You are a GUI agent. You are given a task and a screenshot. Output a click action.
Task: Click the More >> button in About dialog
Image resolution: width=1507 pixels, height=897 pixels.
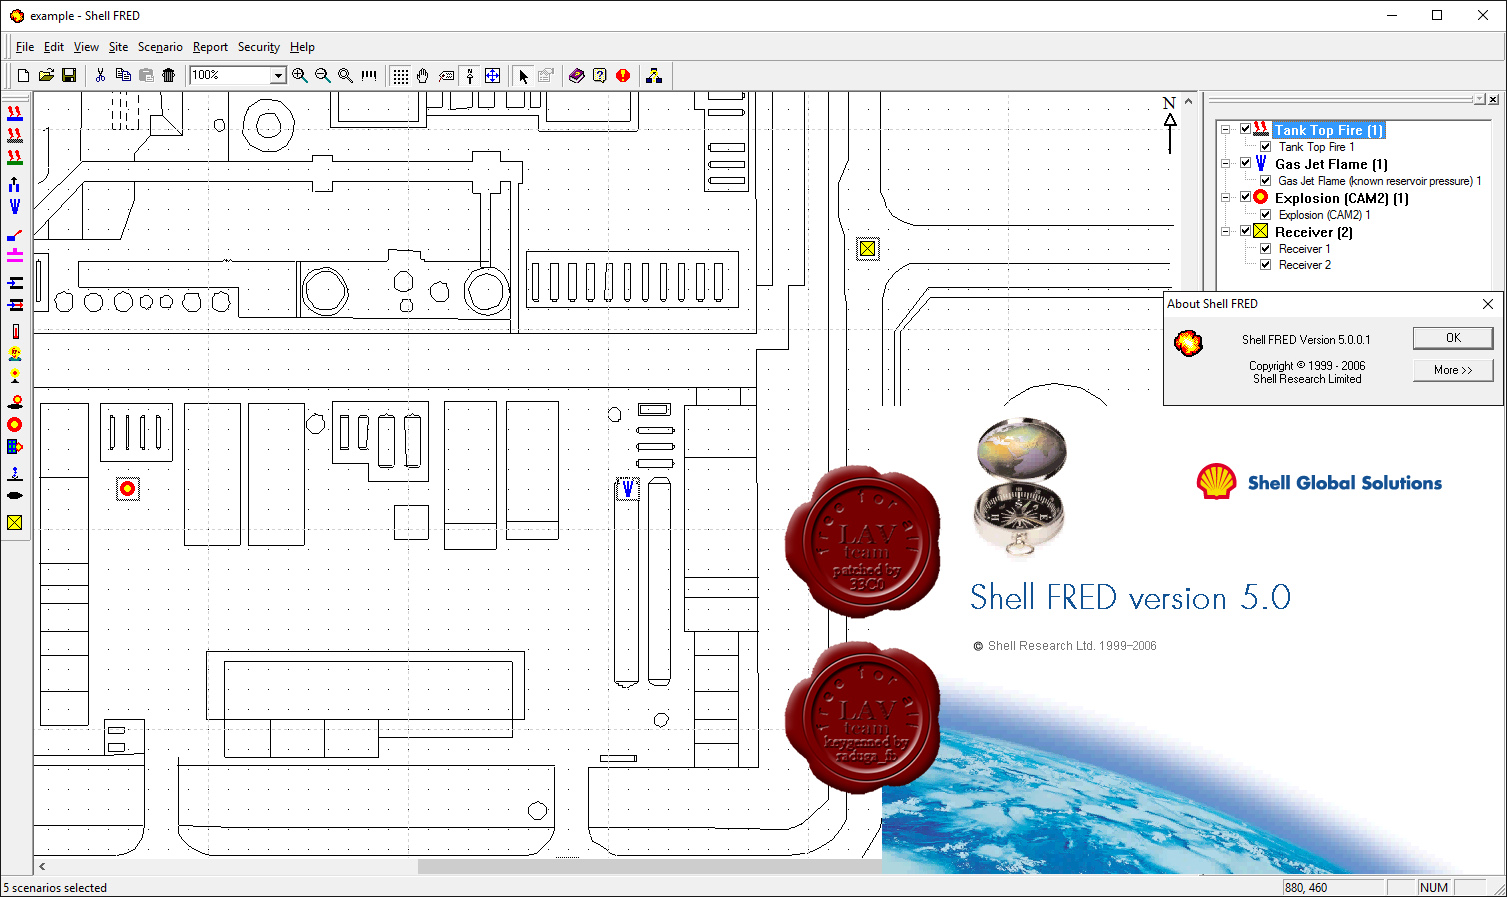coord(1453,370)
